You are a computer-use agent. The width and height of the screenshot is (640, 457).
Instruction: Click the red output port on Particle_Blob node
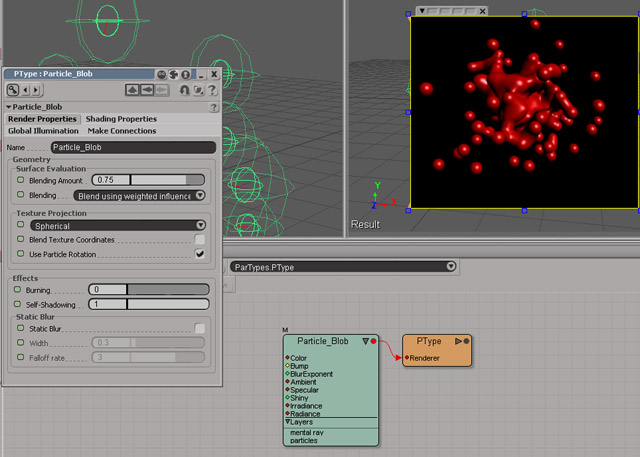373,341
